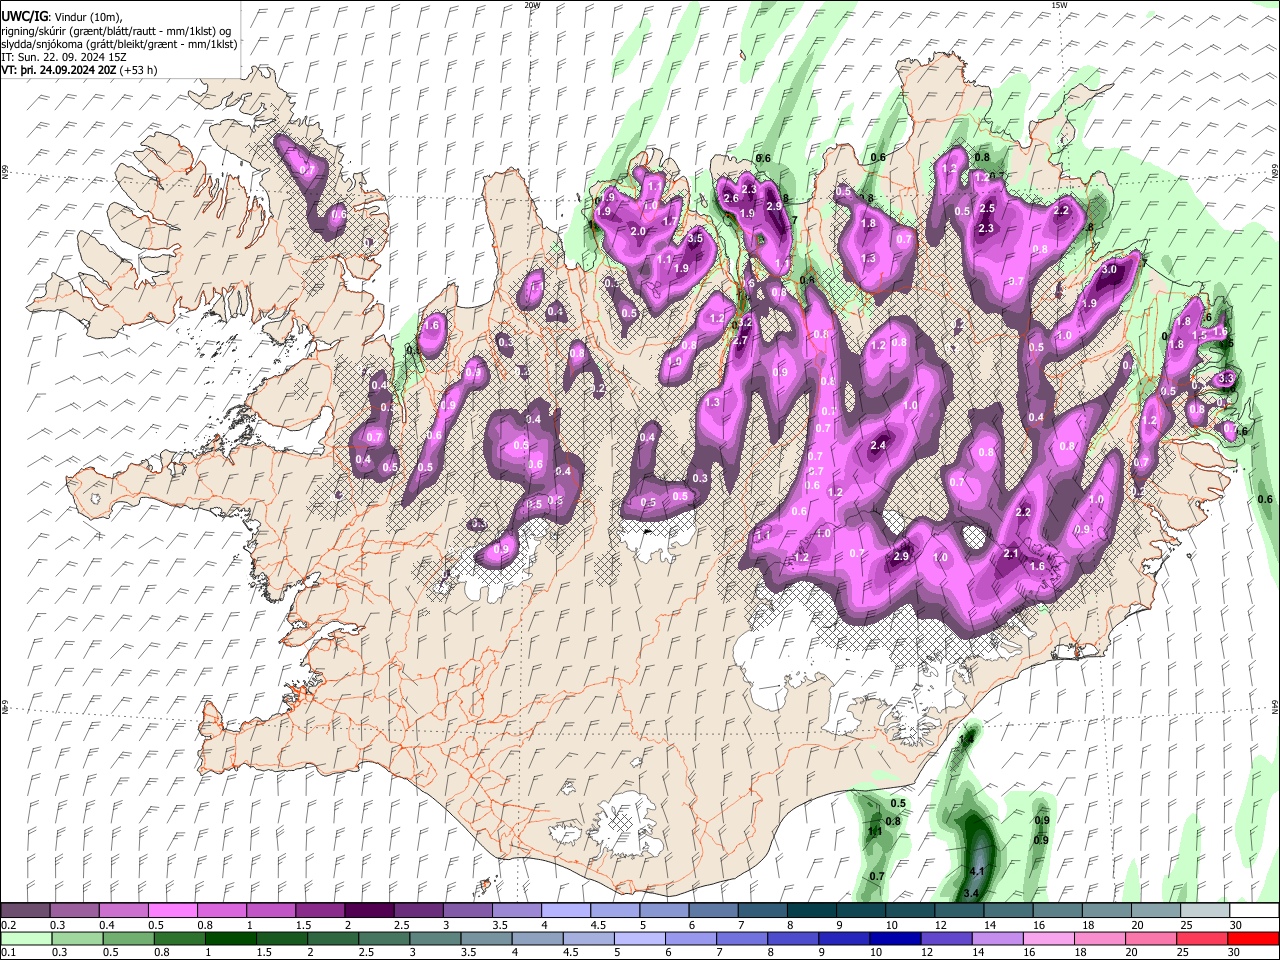Viewport: 1280px width, 960px height.
Task: Click the snow-scale swatch between 3 and 3.5
Action: (x=467, y=911)
